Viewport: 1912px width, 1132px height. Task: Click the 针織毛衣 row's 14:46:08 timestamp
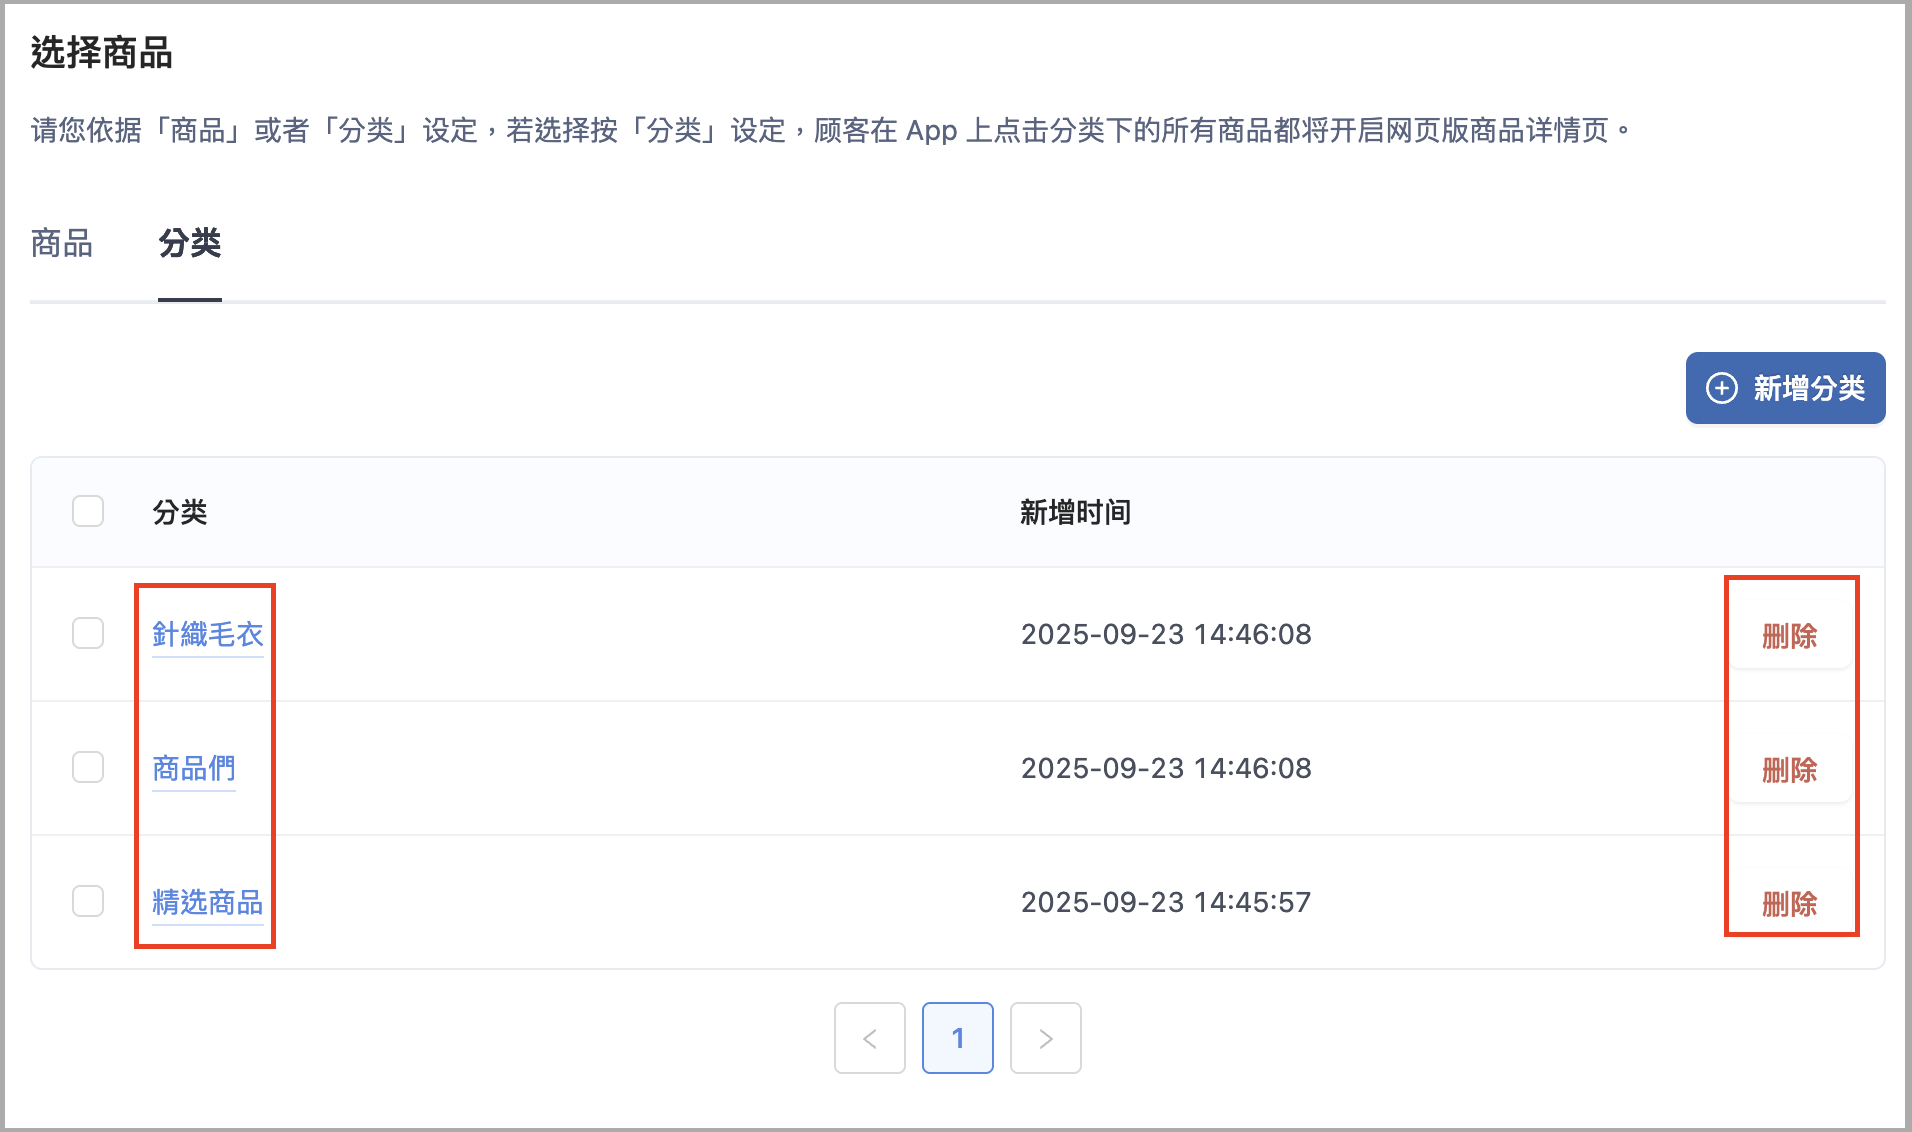pyautogui.click(x=1166, y=634)
